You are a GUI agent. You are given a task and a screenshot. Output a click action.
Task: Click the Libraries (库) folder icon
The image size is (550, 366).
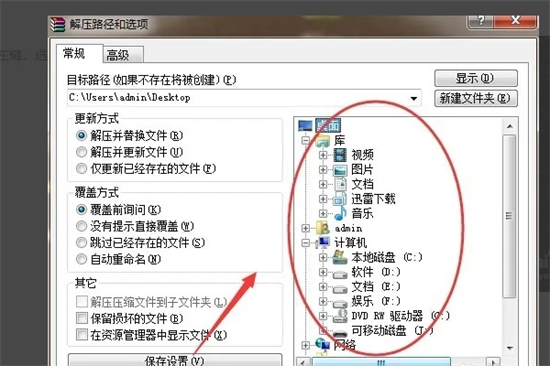323,140
